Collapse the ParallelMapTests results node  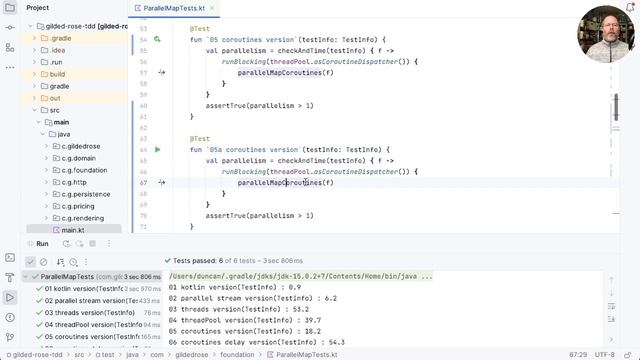[26, 277]
